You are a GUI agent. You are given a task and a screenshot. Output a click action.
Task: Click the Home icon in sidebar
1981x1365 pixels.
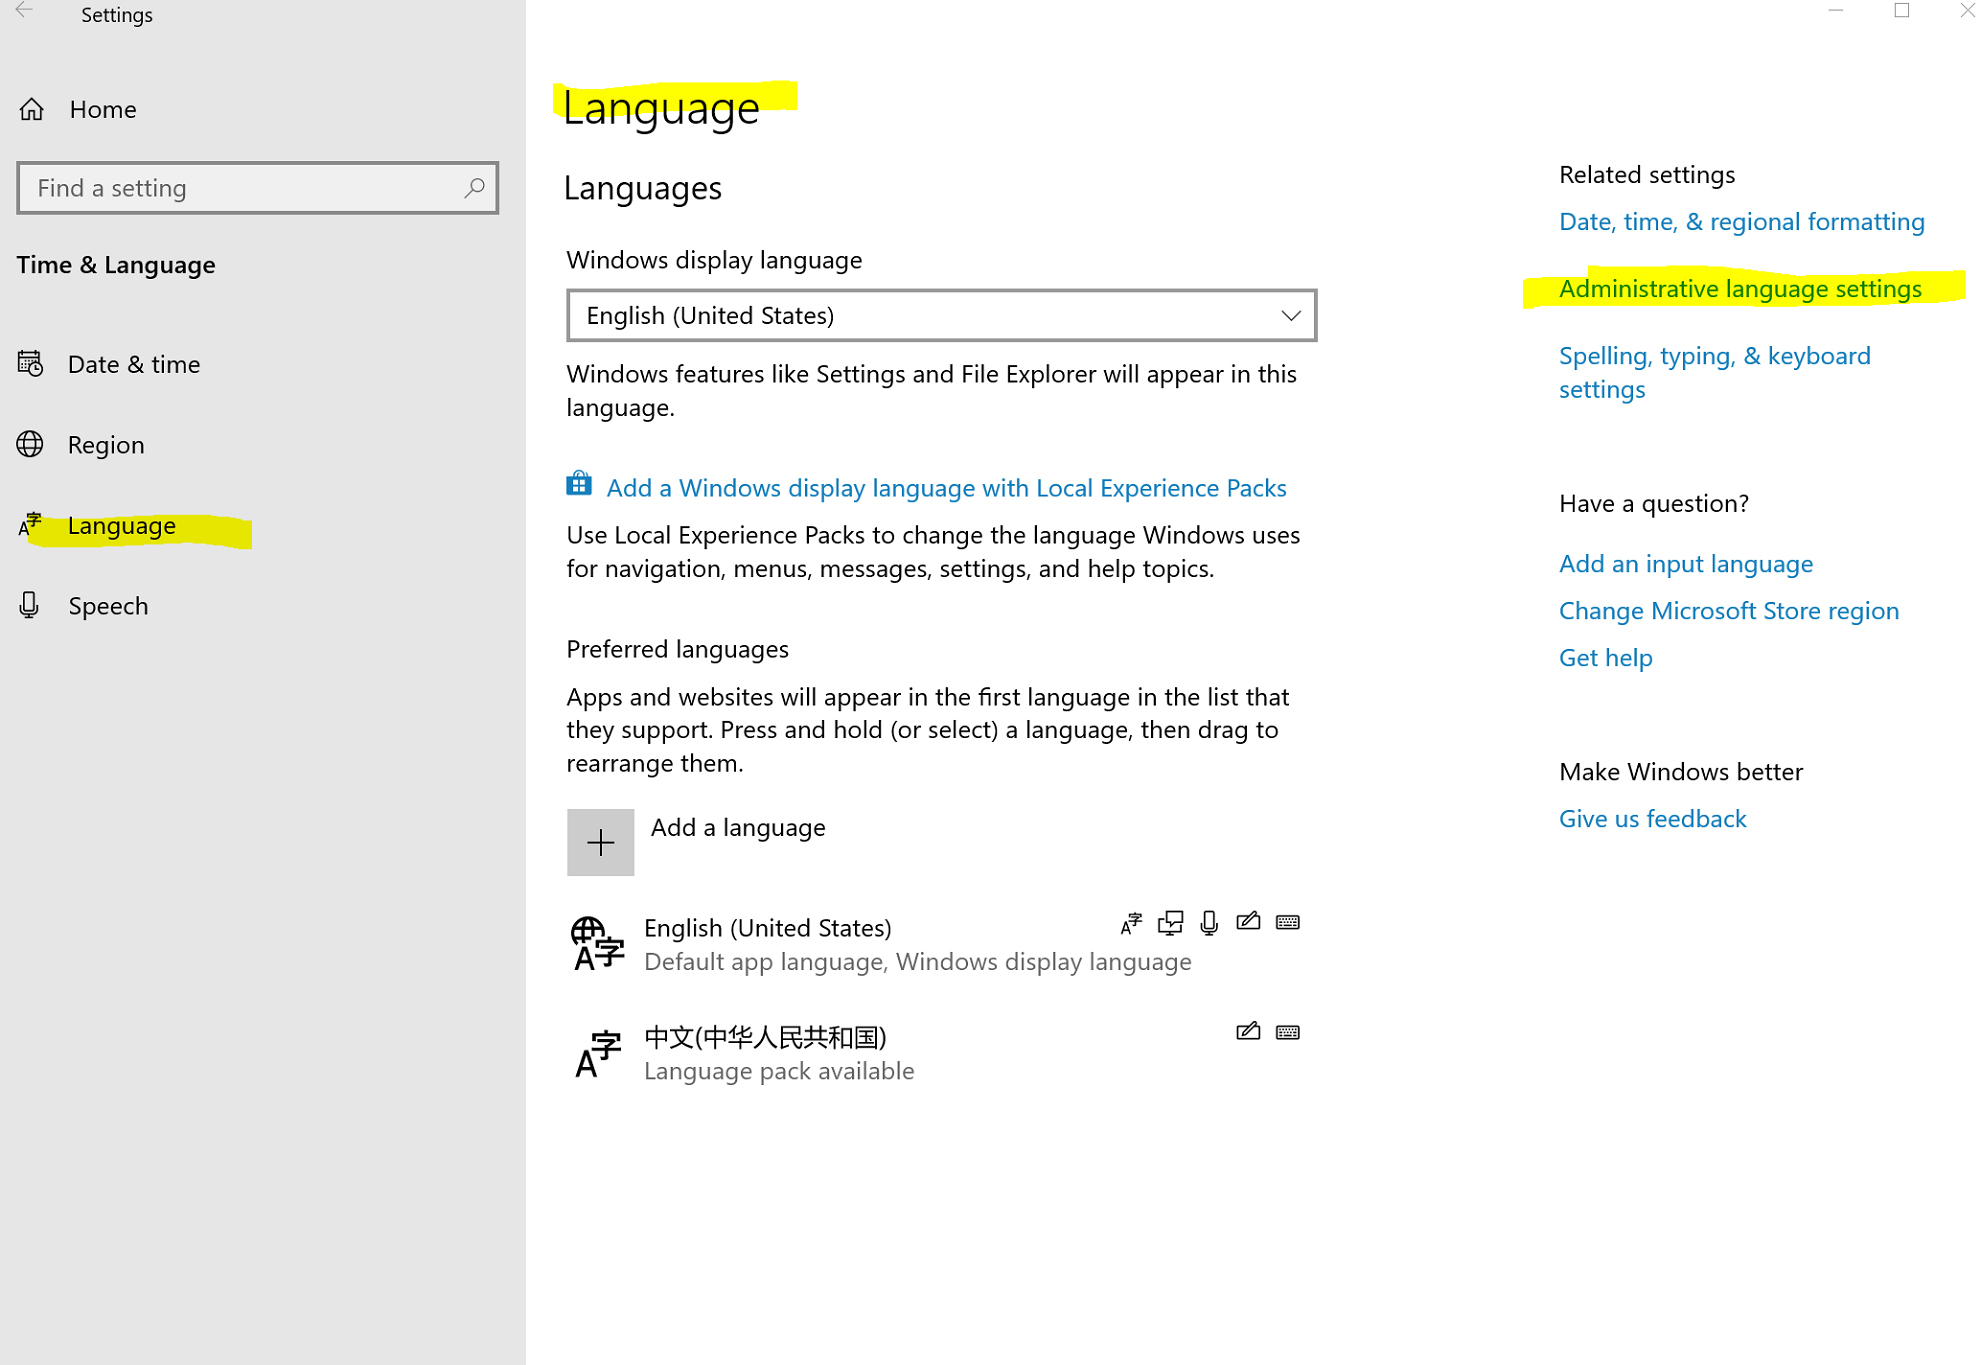pos(32,109)
